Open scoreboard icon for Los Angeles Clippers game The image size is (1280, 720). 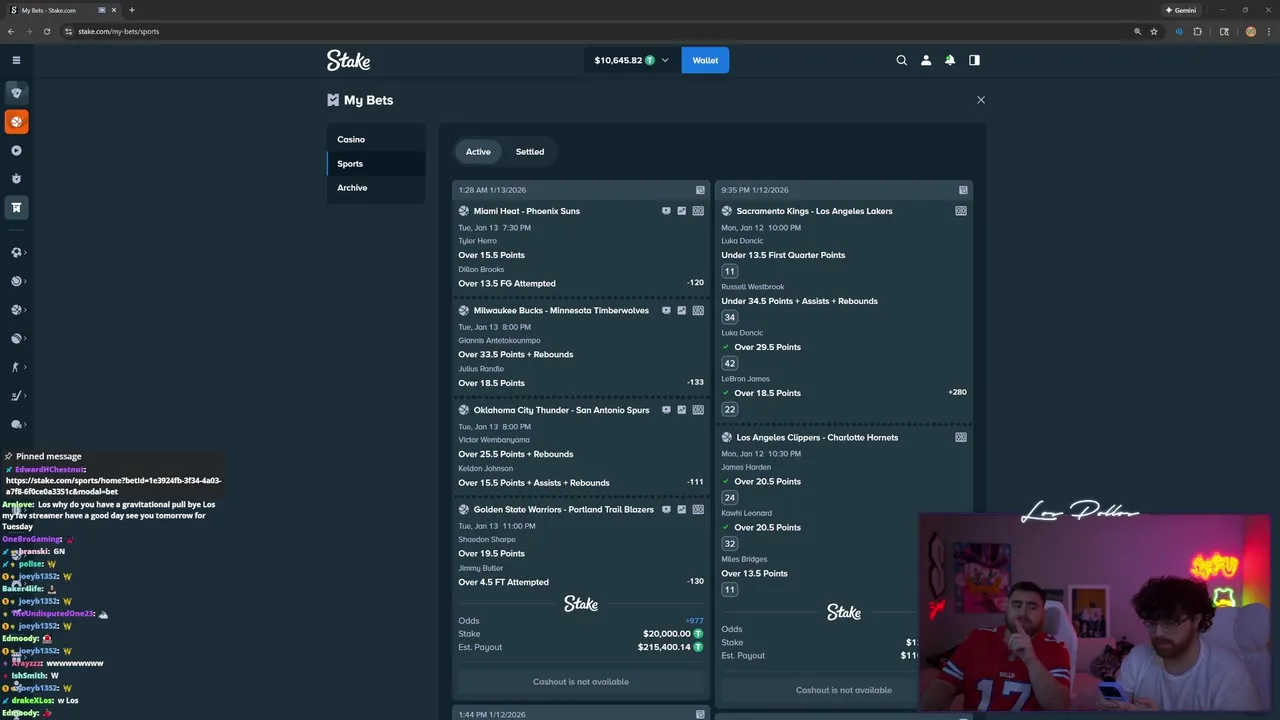(961, 437)
